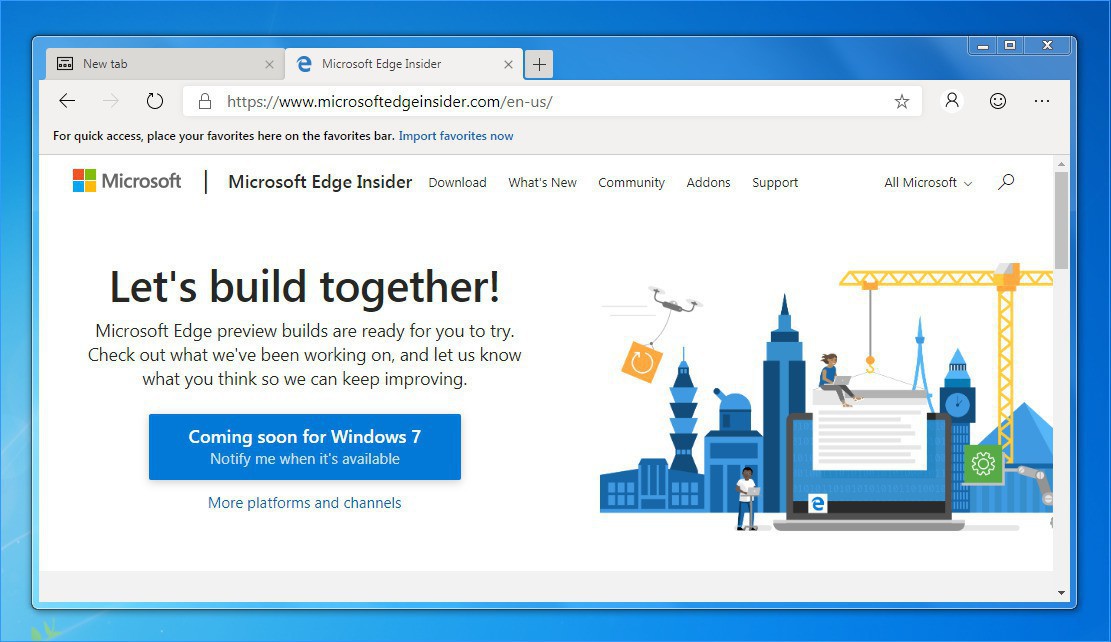The height and width of the screenshot is (642, 1111).
Task: Go to Community section
Action: click(x=631, y=183)
